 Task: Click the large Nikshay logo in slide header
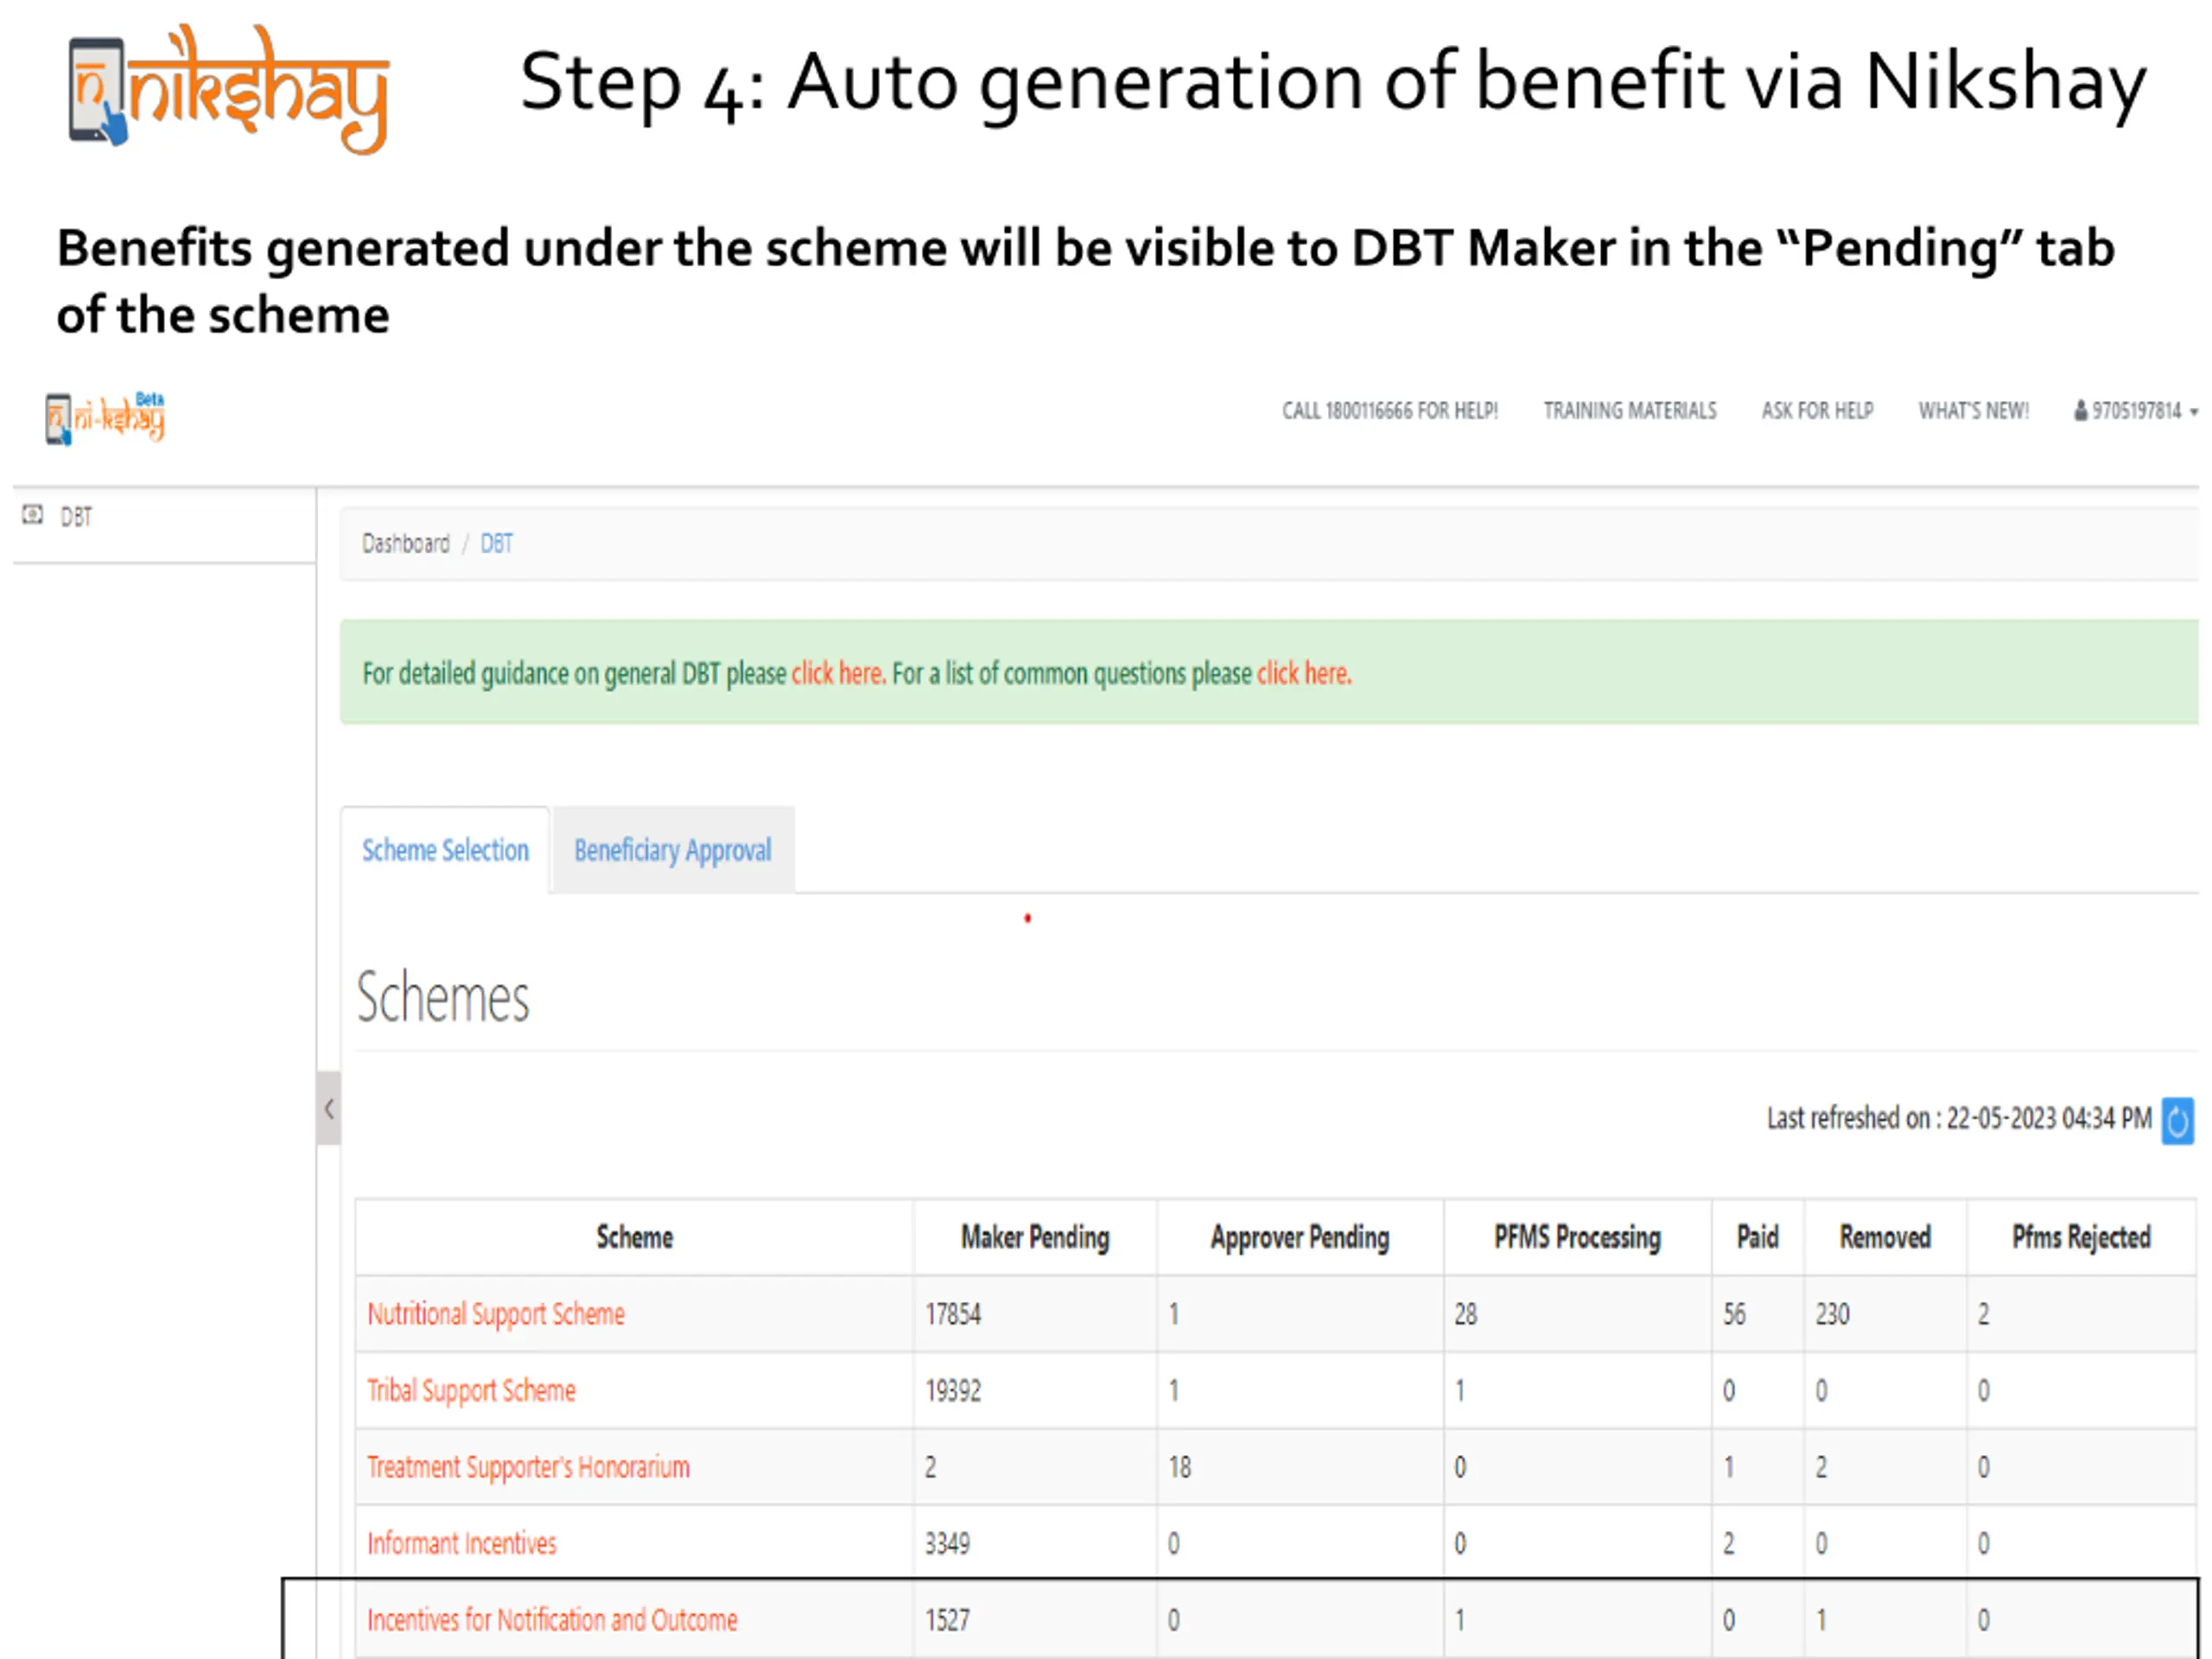tap(228, 88)
